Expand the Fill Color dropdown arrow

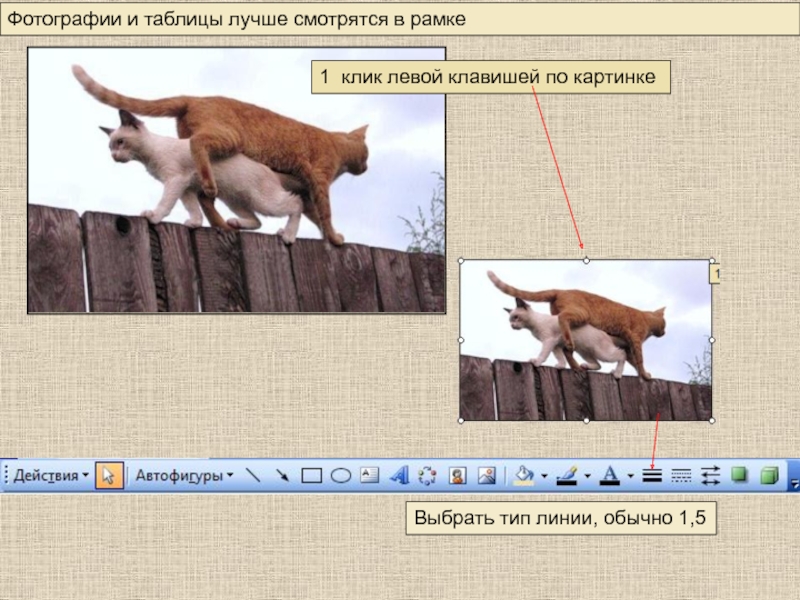point(544,476)
